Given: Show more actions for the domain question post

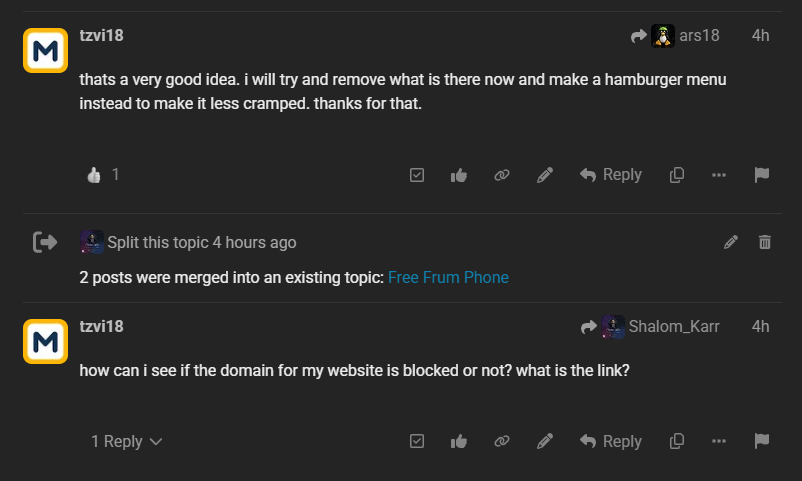Looking at the screenshot, I should click(719, 441).
